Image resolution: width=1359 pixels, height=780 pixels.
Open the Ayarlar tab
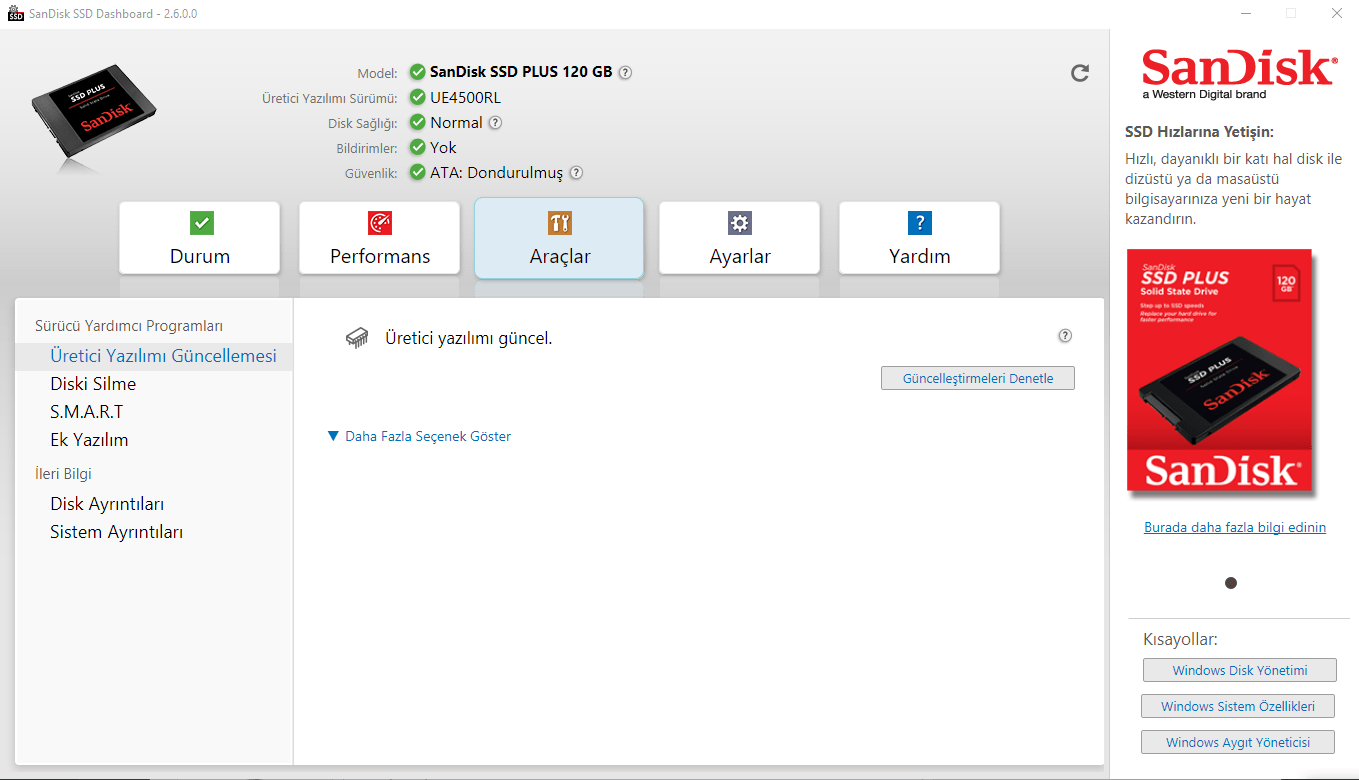(x=740, y=238)
